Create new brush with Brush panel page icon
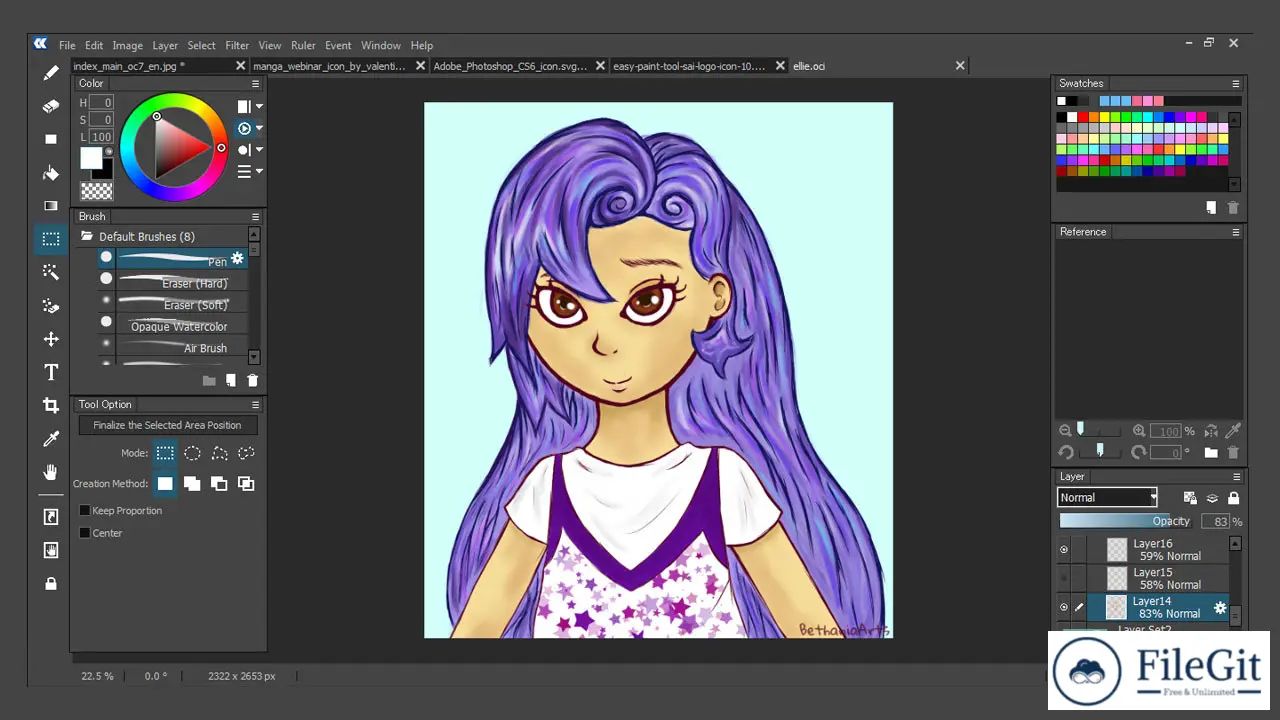 click(x=231, y=381)
